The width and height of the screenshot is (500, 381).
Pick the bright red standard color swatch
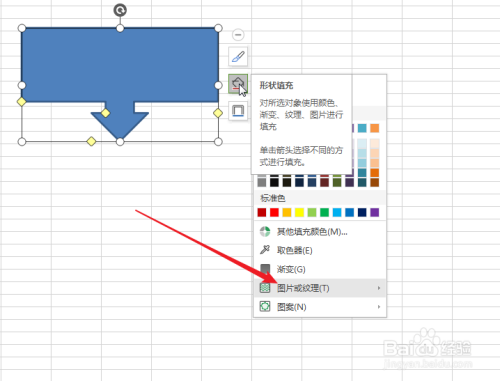[x=274, y=212]
